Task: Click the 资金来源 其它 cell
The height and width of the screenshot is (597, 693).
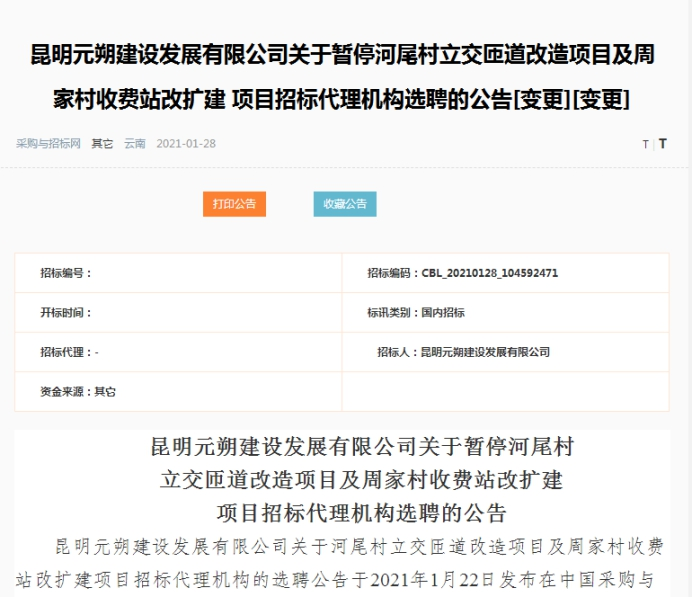Action: [x=178, y=391]
